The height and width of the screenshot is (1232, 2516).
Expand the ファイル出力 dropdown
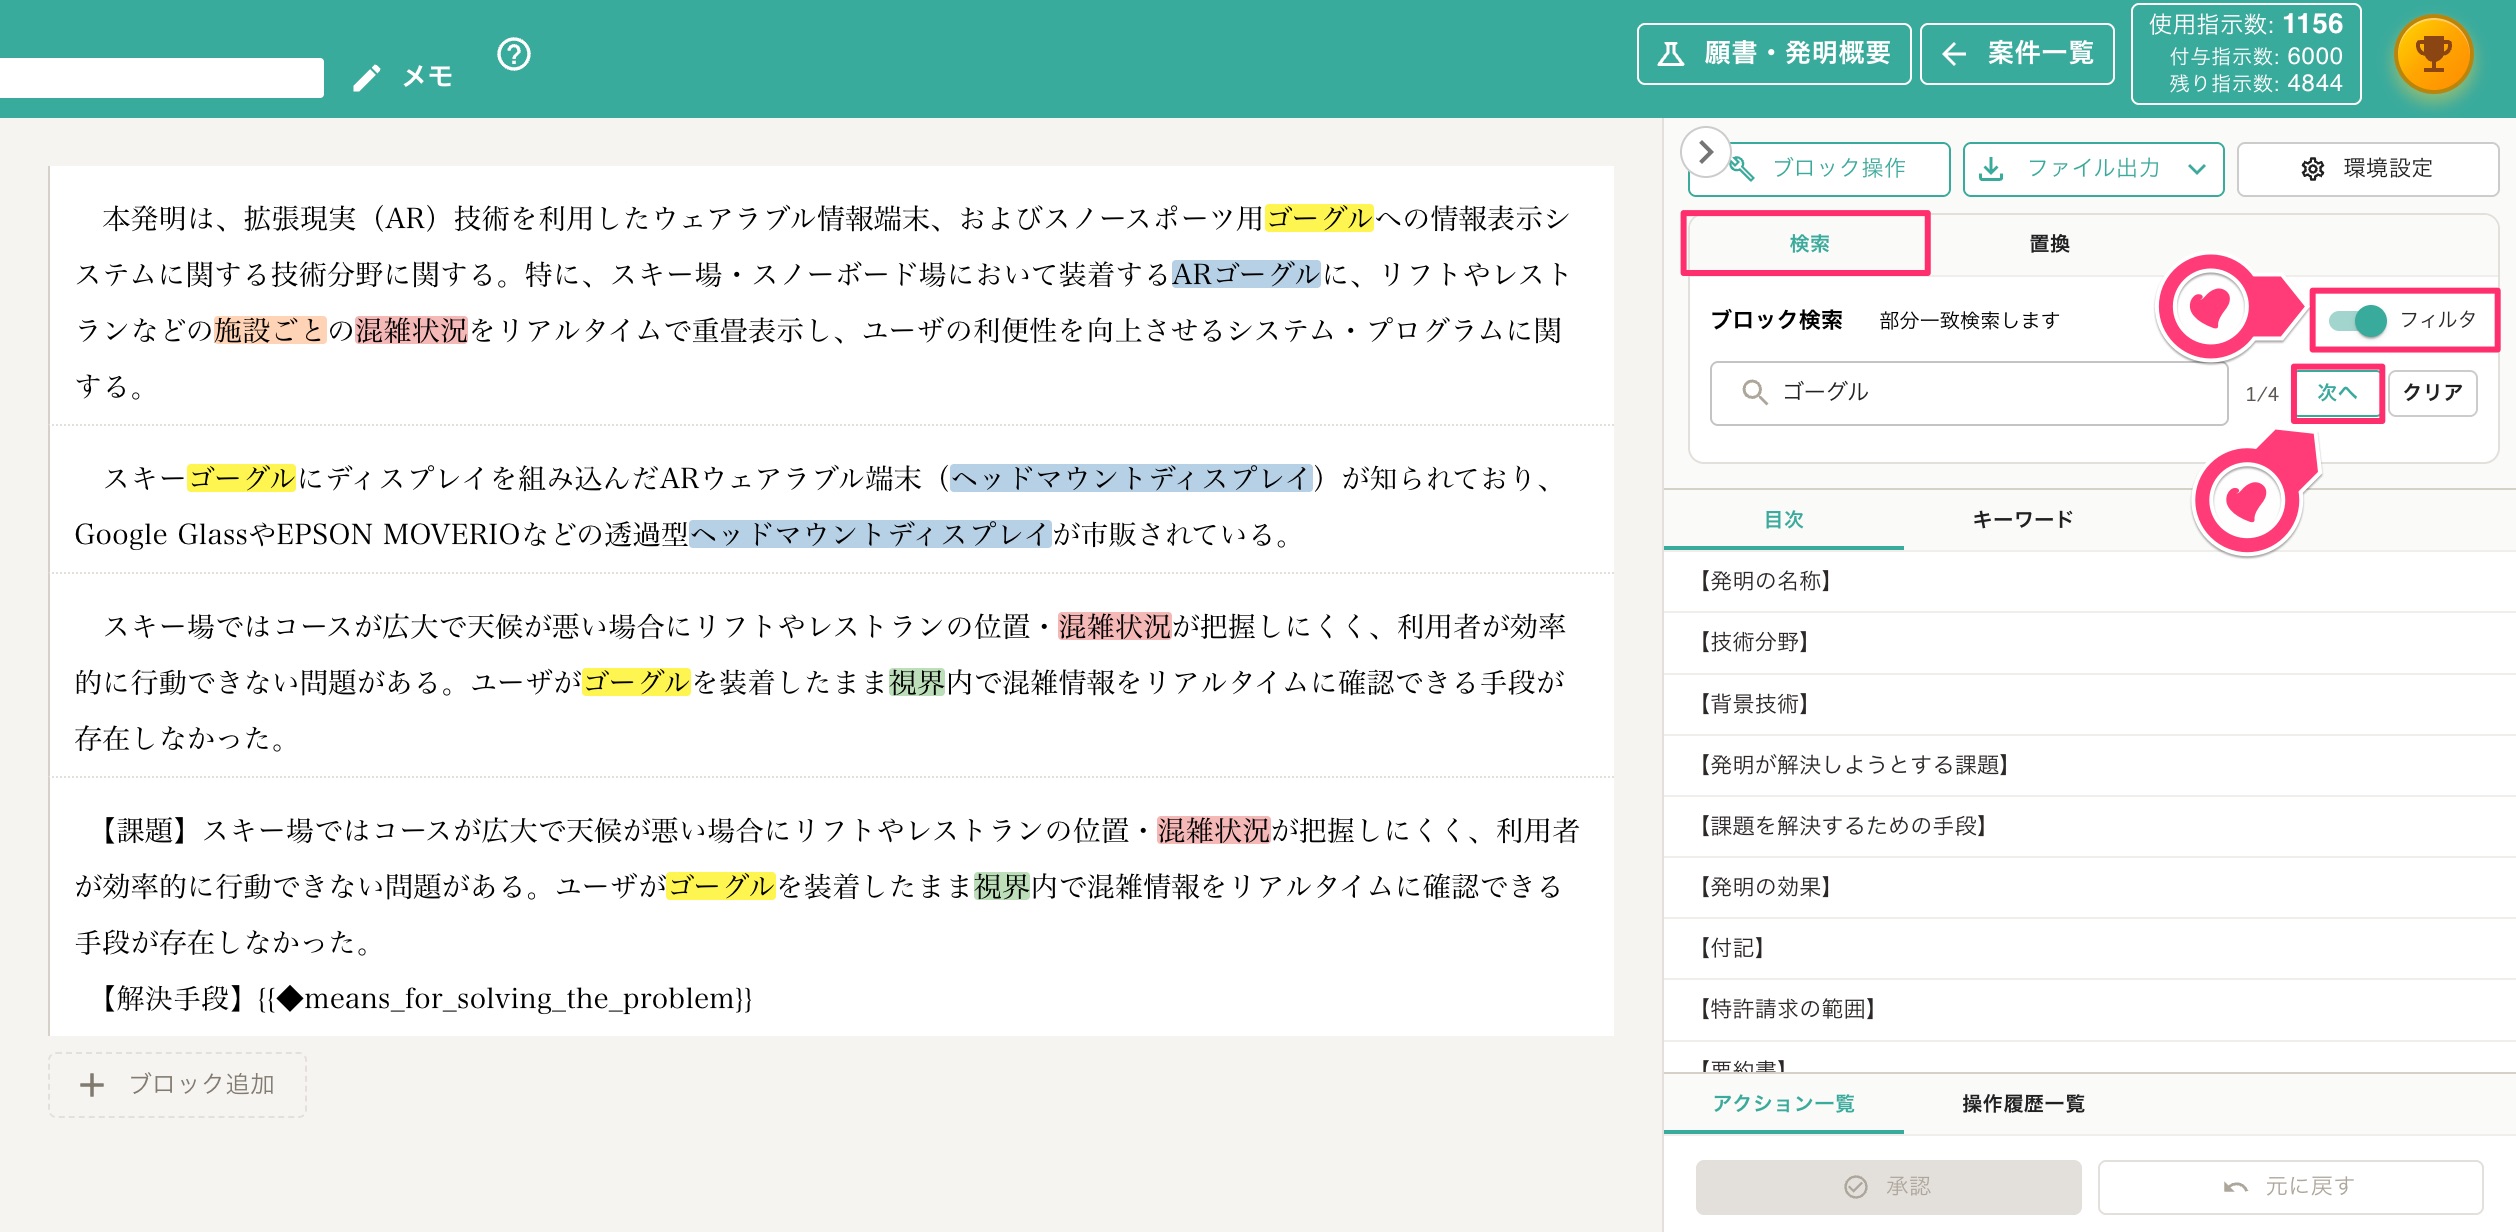(x=2093, y=169)
